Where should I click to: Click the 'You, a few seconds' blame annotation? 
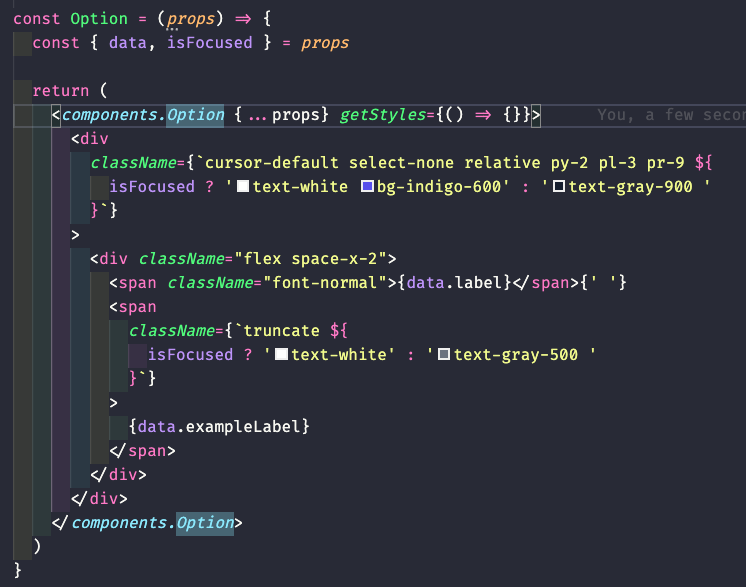[671, 115]
